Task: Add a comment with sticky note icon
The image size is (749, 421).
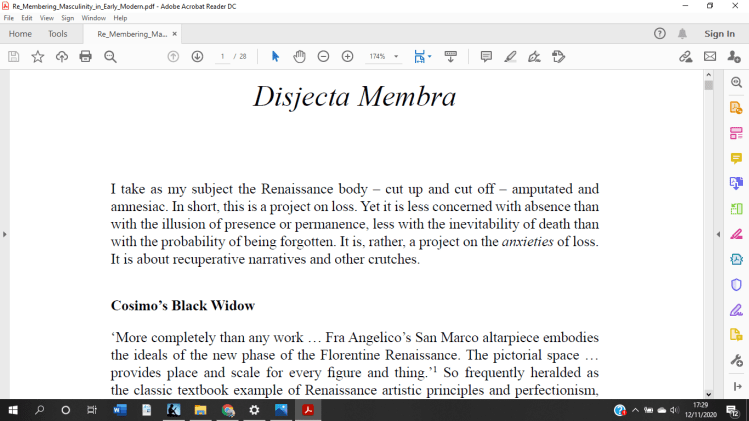Action: 486,57
